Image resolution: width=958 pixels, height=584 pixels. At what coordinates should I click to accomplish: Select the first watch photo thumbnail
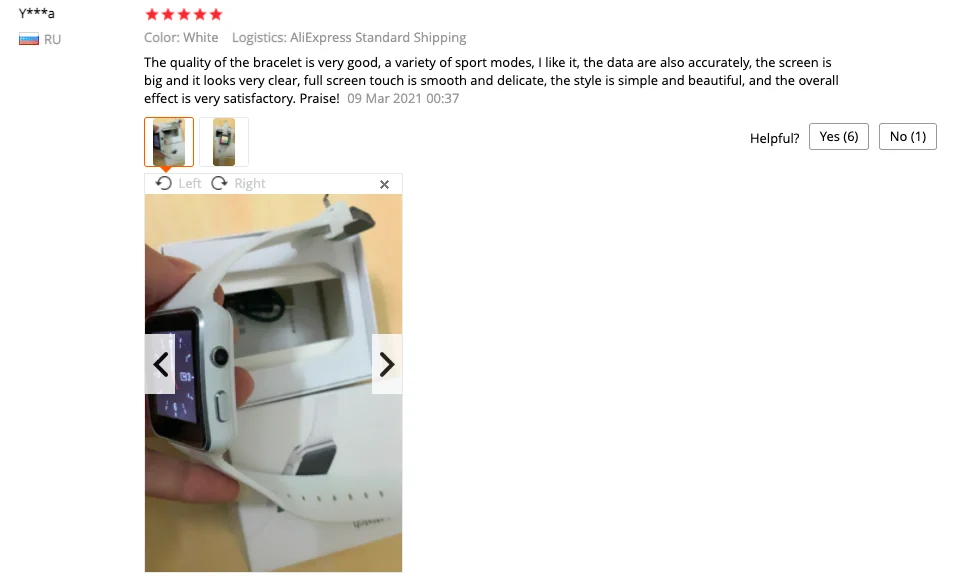tap(169, 142)
